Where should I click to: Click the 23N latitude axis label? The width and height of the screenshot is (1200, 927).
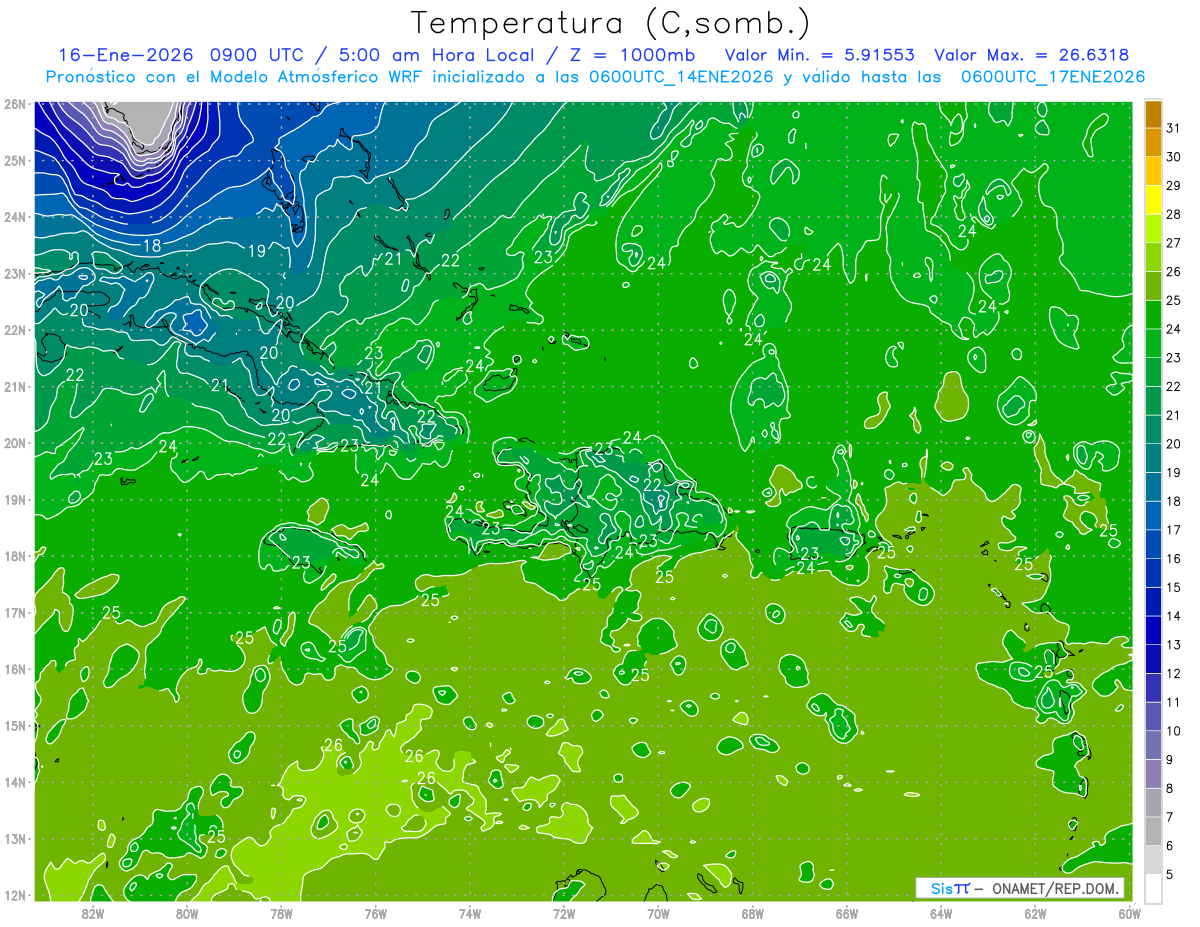pyautogui.click(x=14, y=273)
